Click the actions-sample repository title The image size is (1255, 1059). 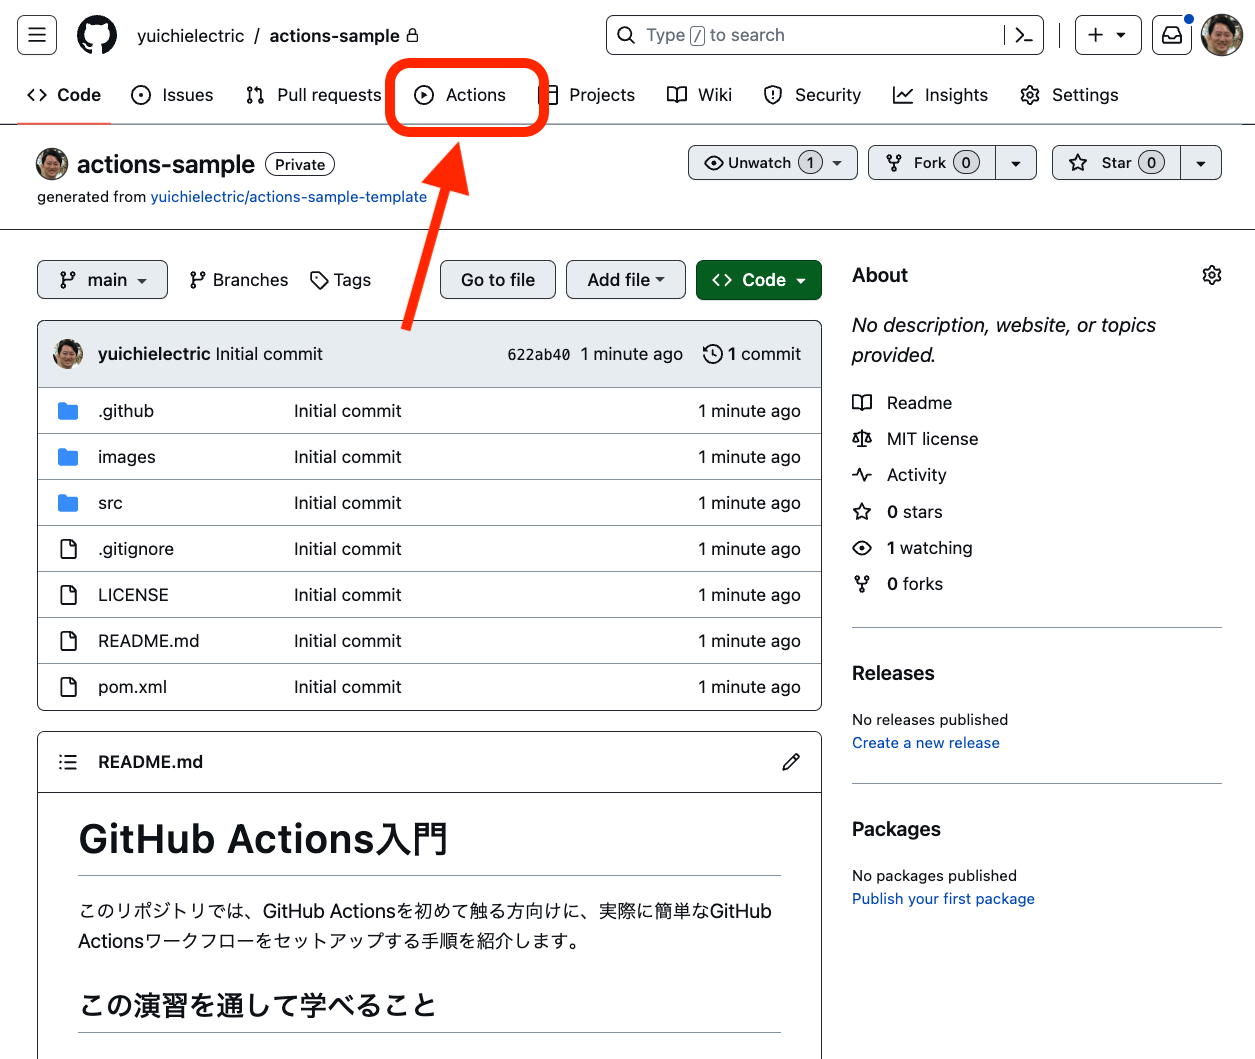pos(166,164)
